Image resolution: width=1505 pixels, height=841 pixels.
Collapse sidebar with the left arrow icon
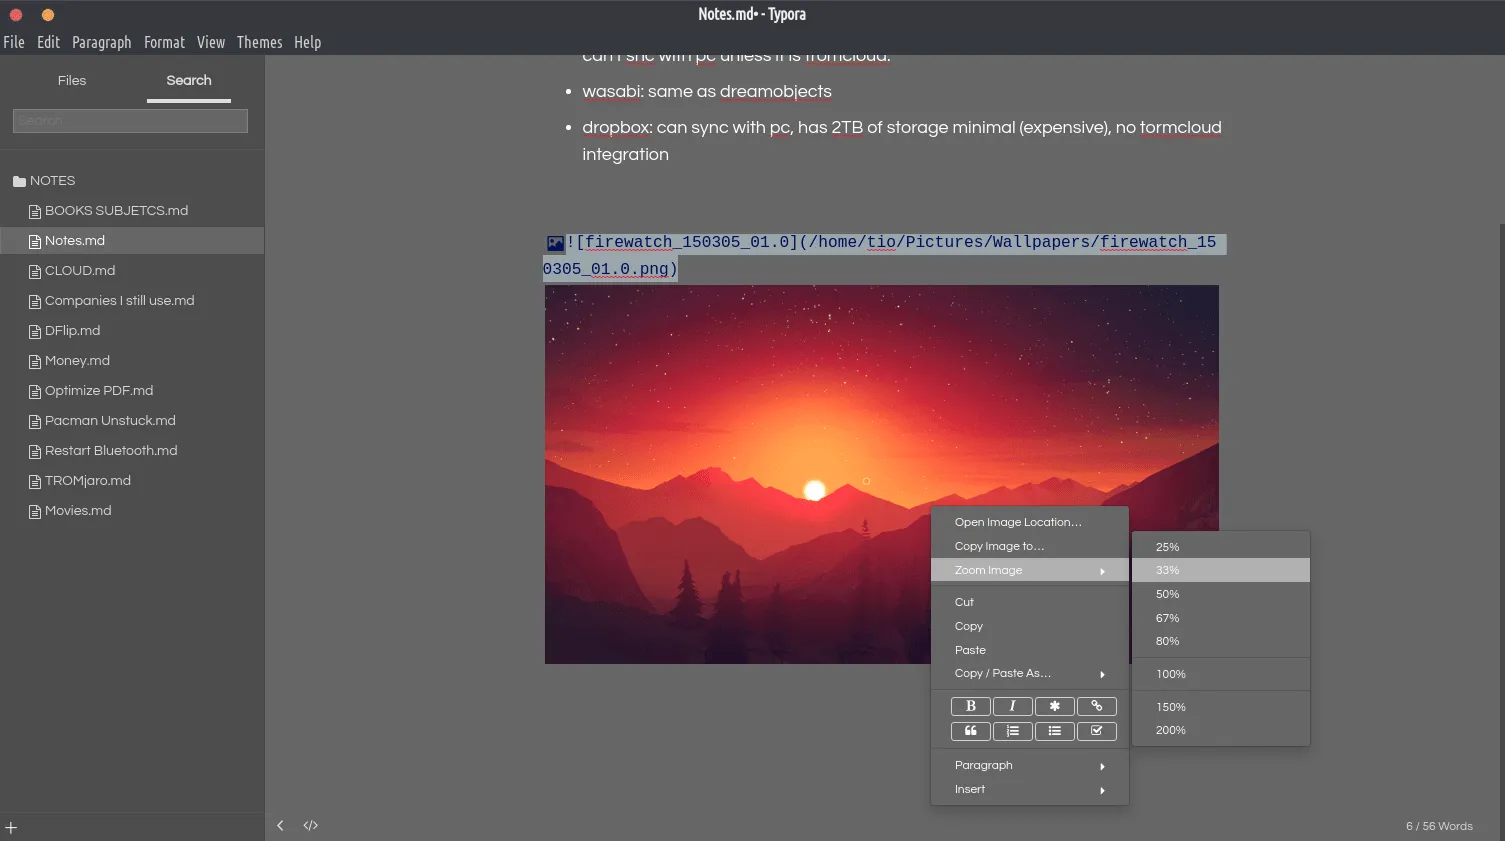pyautogui.click(x=281, y=826)
